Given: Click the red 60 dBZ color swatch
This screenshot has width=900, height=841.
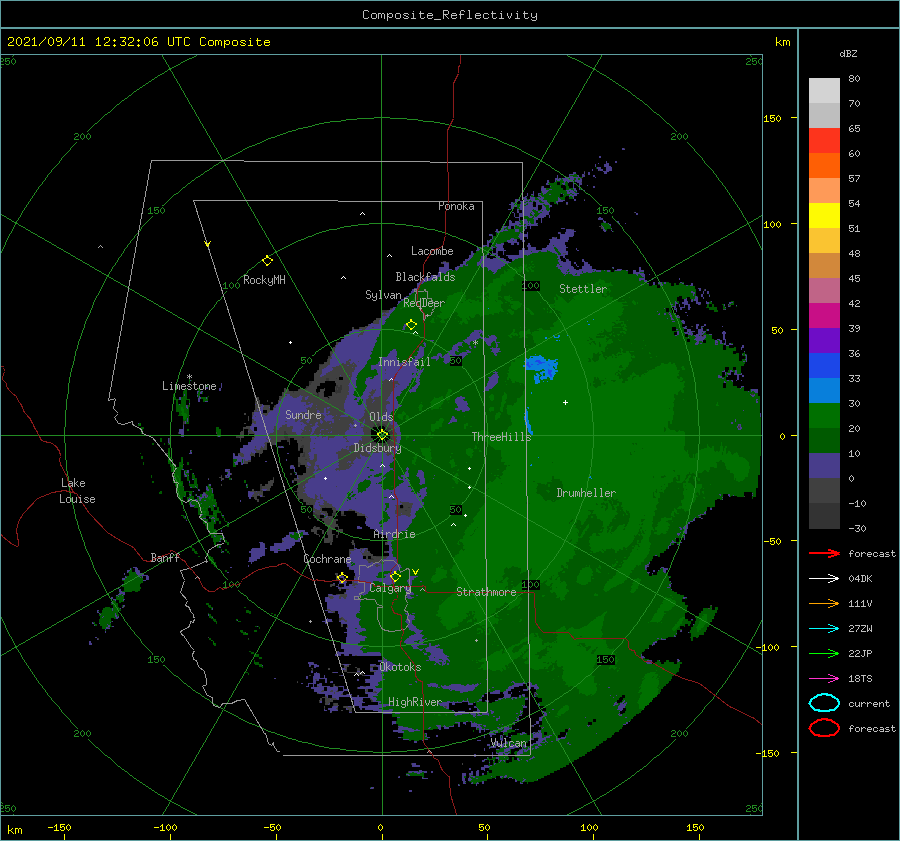Looking at the screenshot, I should pos(824,141).
